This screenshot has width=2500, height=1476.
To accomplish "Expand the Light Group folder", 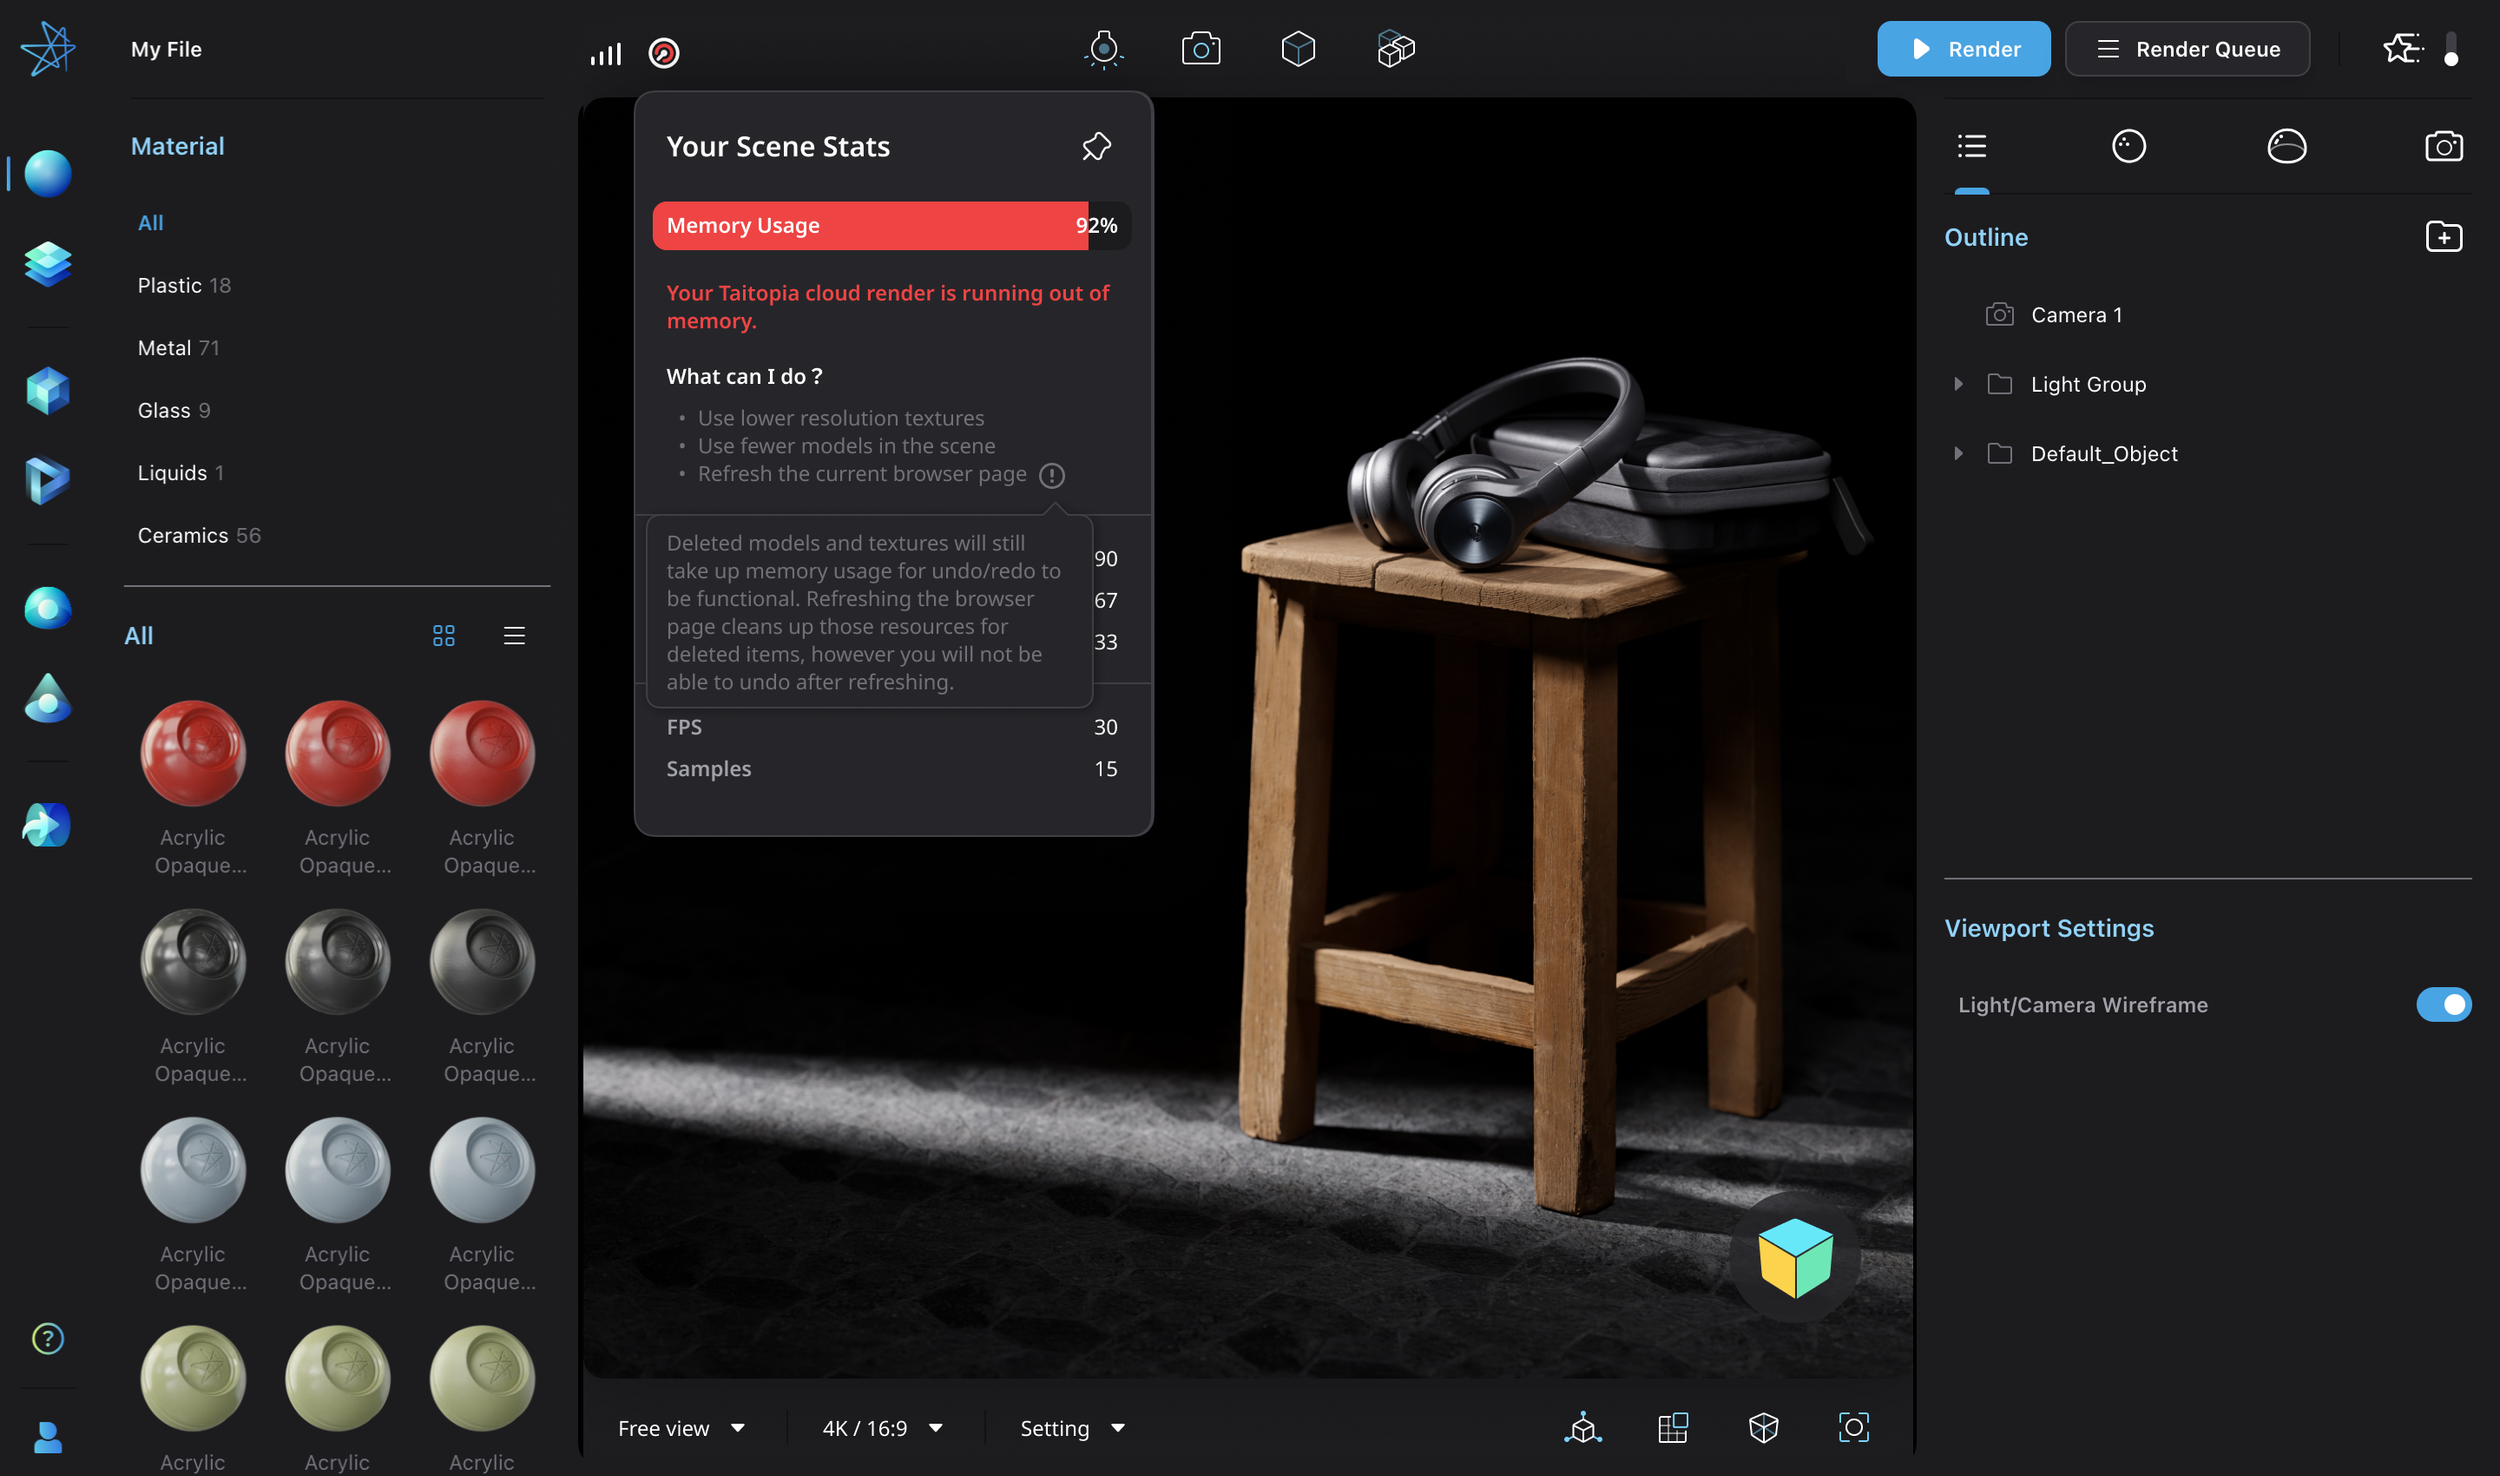I will 1958,384.
